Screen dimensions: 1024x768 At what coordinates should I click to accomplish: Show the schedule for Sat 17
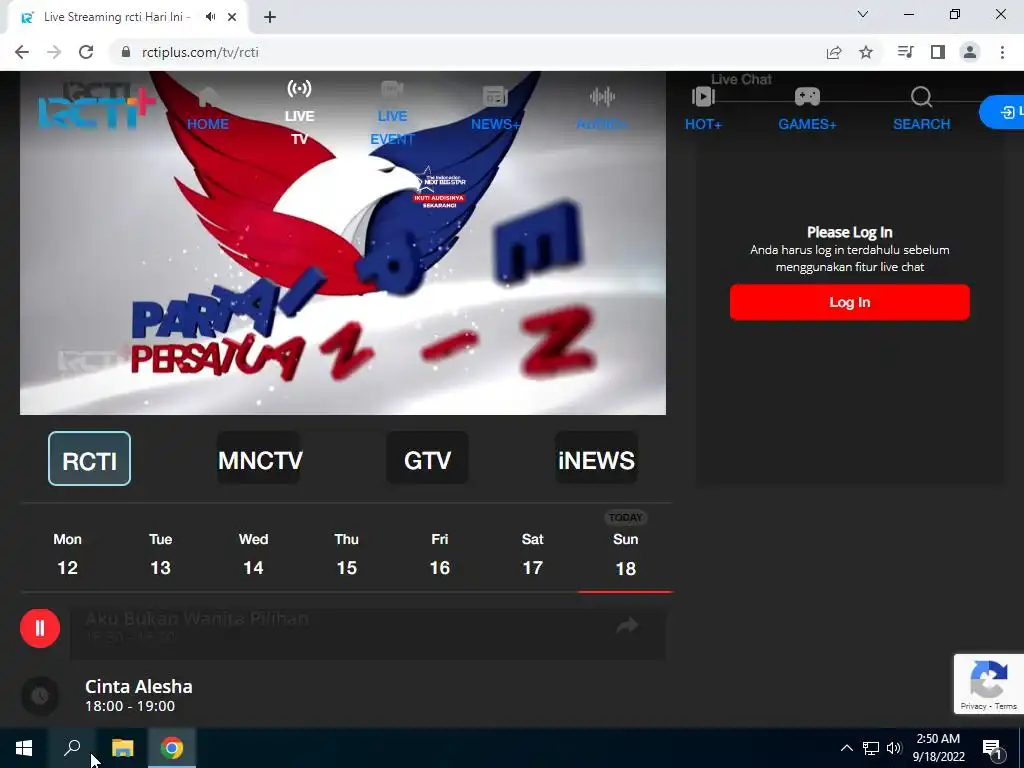(x=532, y=554)
